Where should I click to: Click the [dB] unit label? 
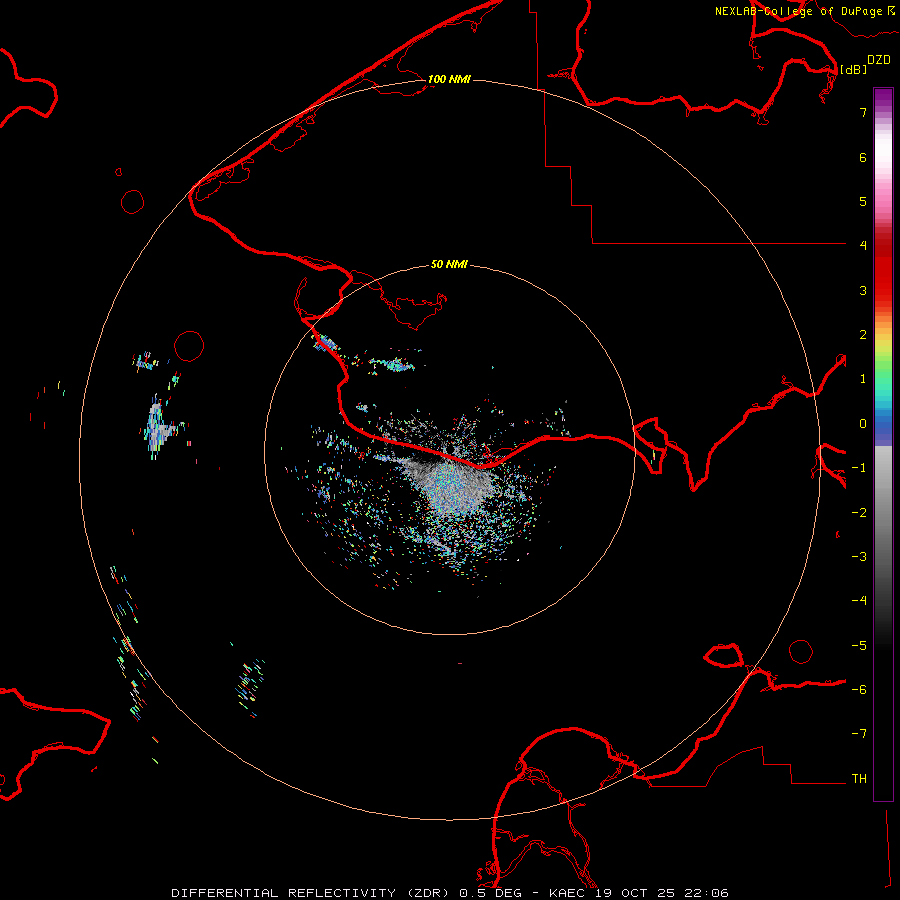(853, 69)
